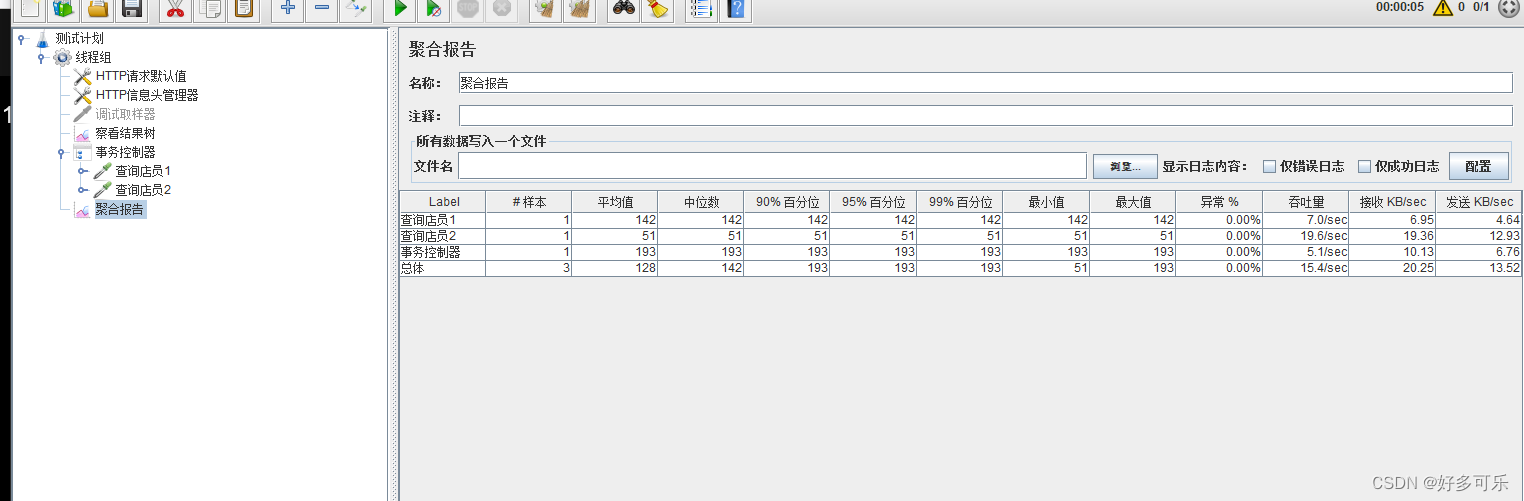Click the 吞吐量 column header
The width and height of the screenshot is (1524, 501).
(1305, 202)
